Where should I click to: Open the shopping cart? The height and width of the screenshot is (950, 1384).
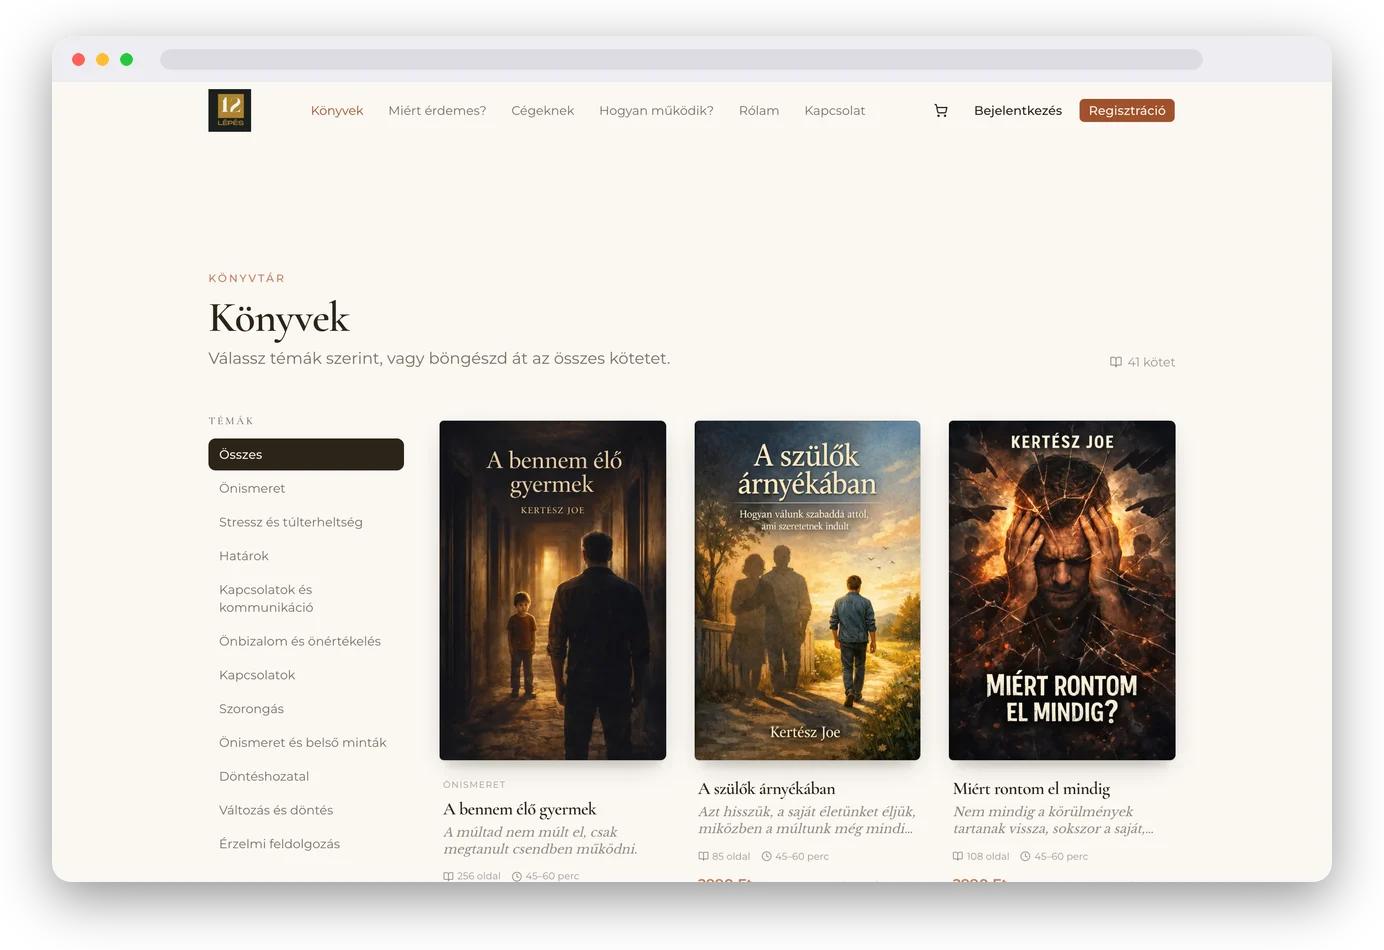point(941,111)
